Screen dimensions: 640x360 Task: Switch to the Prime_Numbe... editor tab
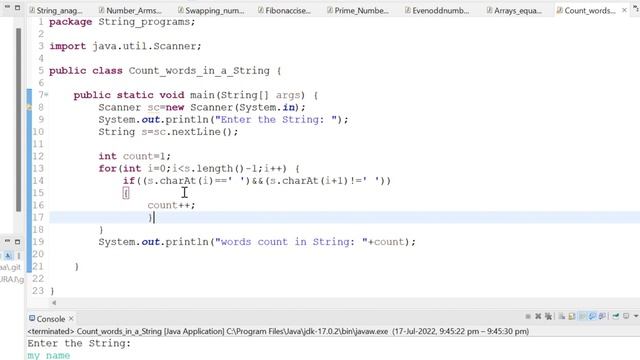tap(358, 11)
